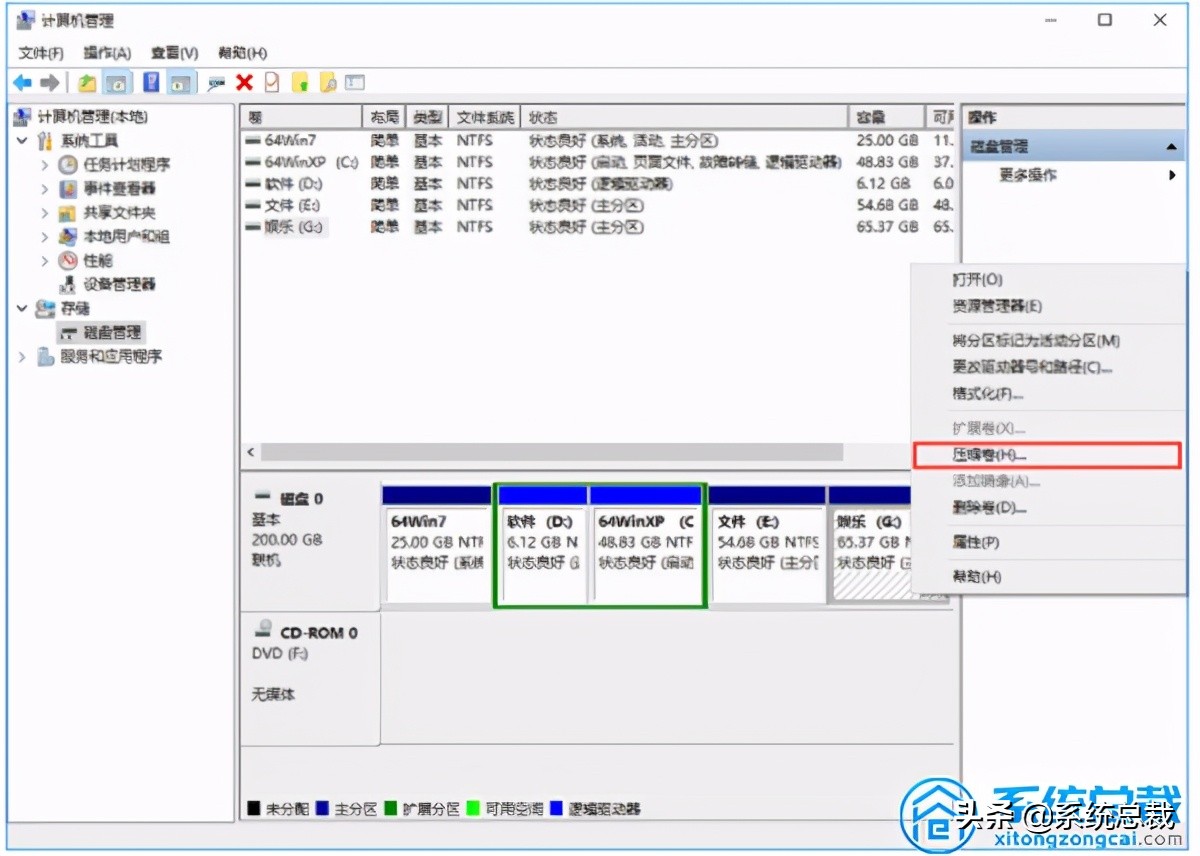Click the back navigation arrow toolbar icon
Image resolution: width=1200 pixels, height=856 pixels.
pos(23,82)
